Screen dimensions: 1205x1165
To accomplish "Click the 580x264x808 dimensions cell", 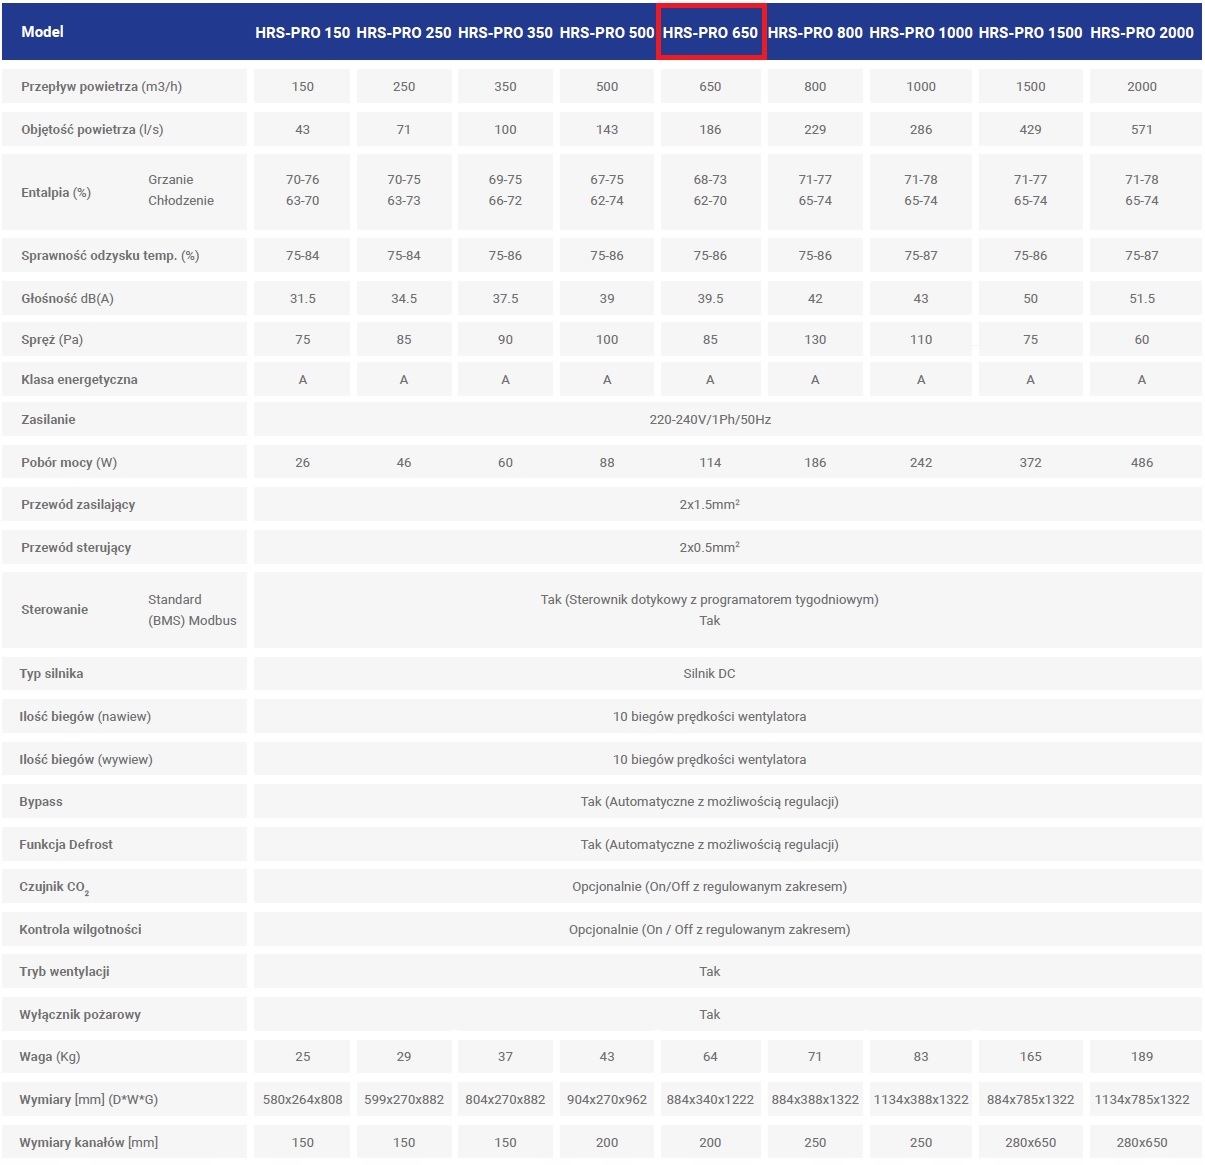I will (302, 1100).
